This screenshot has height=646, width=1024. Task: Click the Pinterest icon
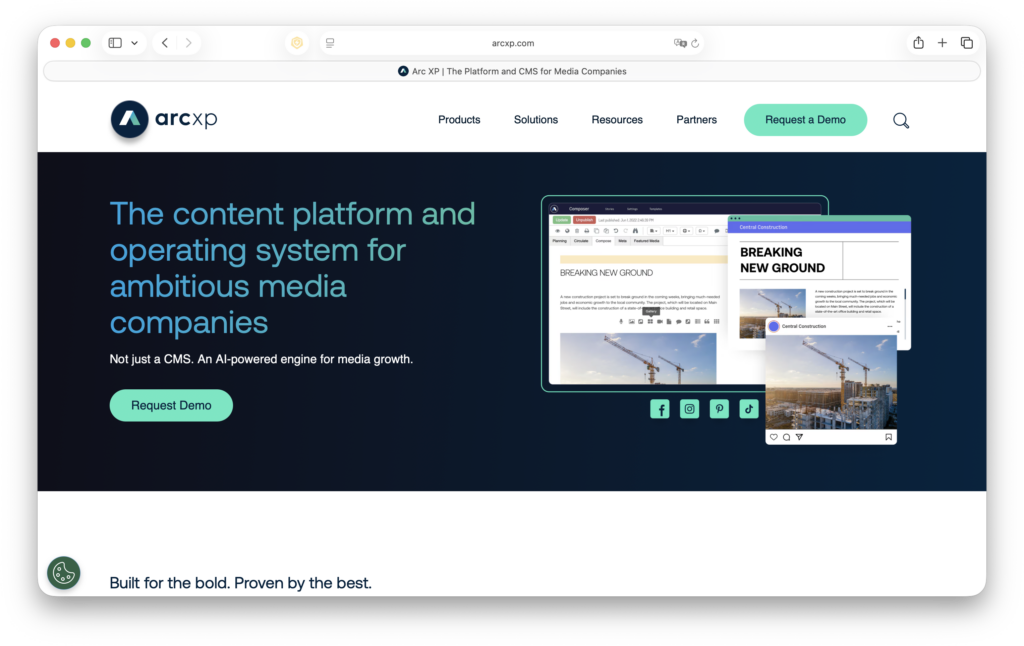[x=719, y=408]
